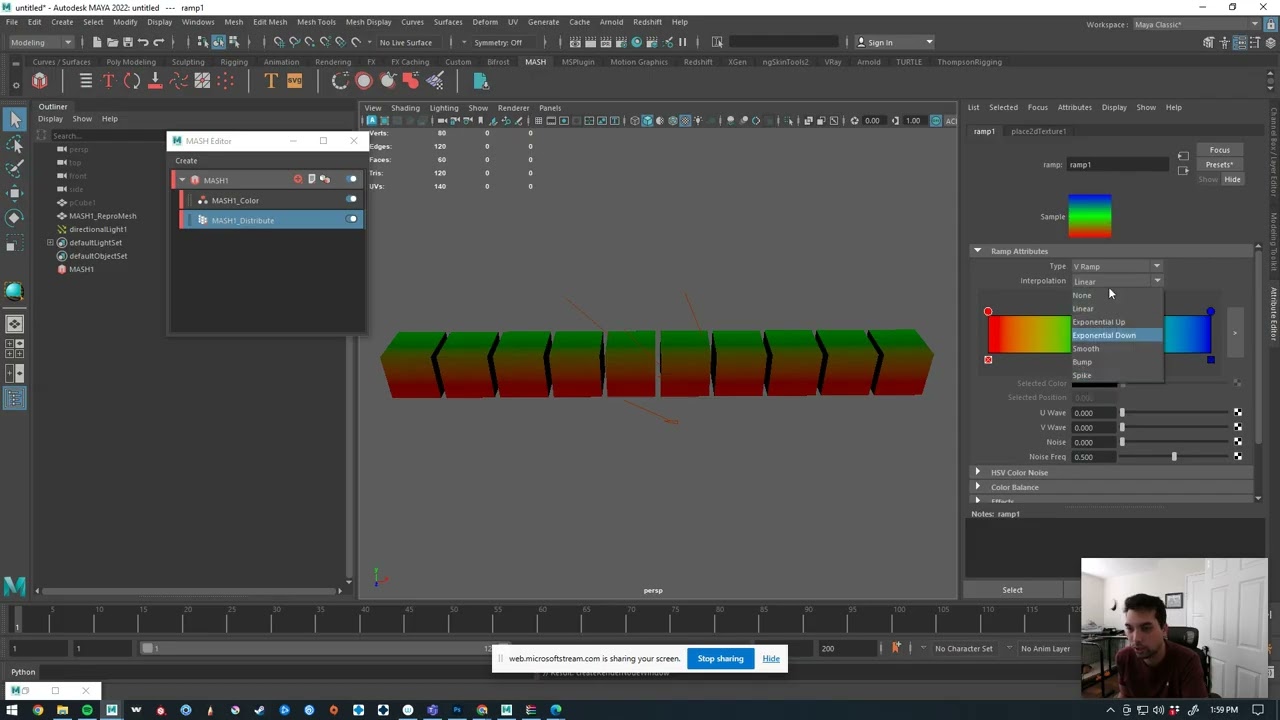Expand the HSV Color Noise section
The height and width of the screenshot is (720, 1280).
point(978,472)
